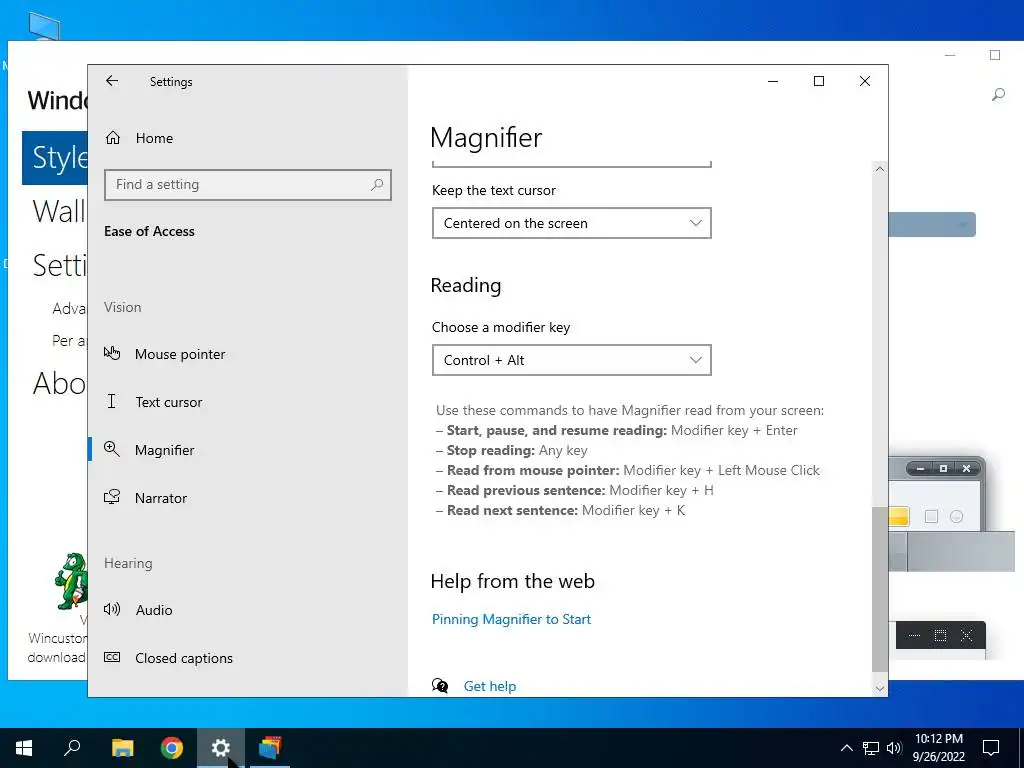Click the Magnifier zoom icon in sidebar
The width and height of the screenshot is (1024, 768).
point(112,449)
